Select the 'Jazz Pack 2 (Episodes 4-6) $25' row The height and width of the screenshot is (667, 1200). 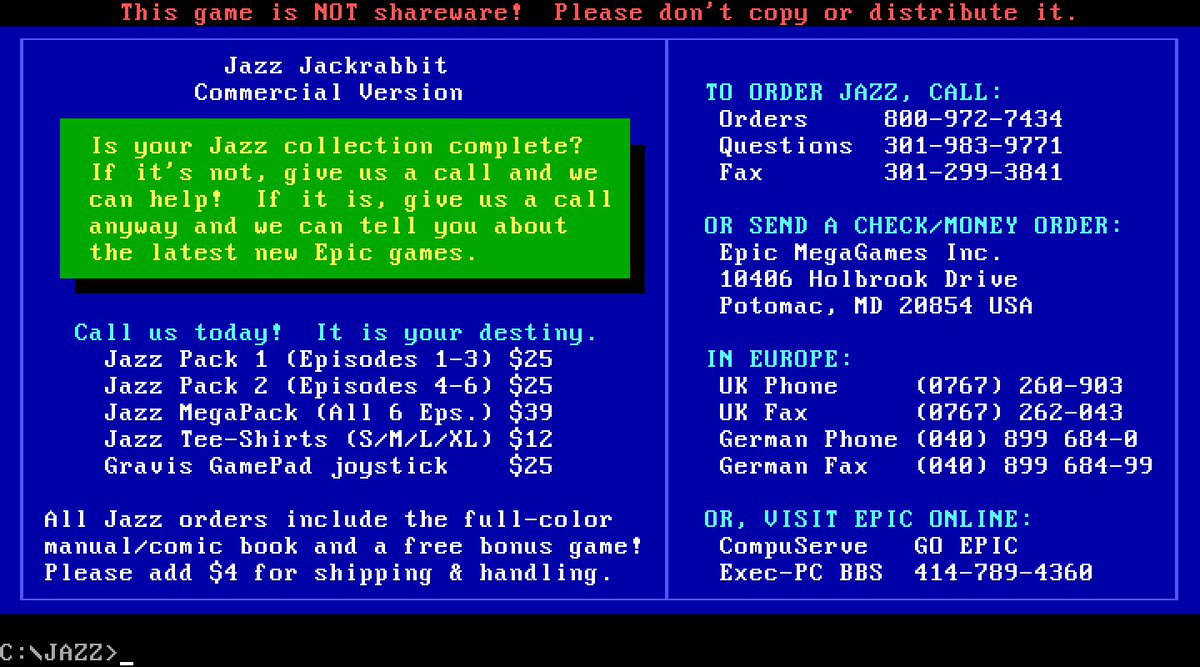pyautogui.click(x=329, y=386)
